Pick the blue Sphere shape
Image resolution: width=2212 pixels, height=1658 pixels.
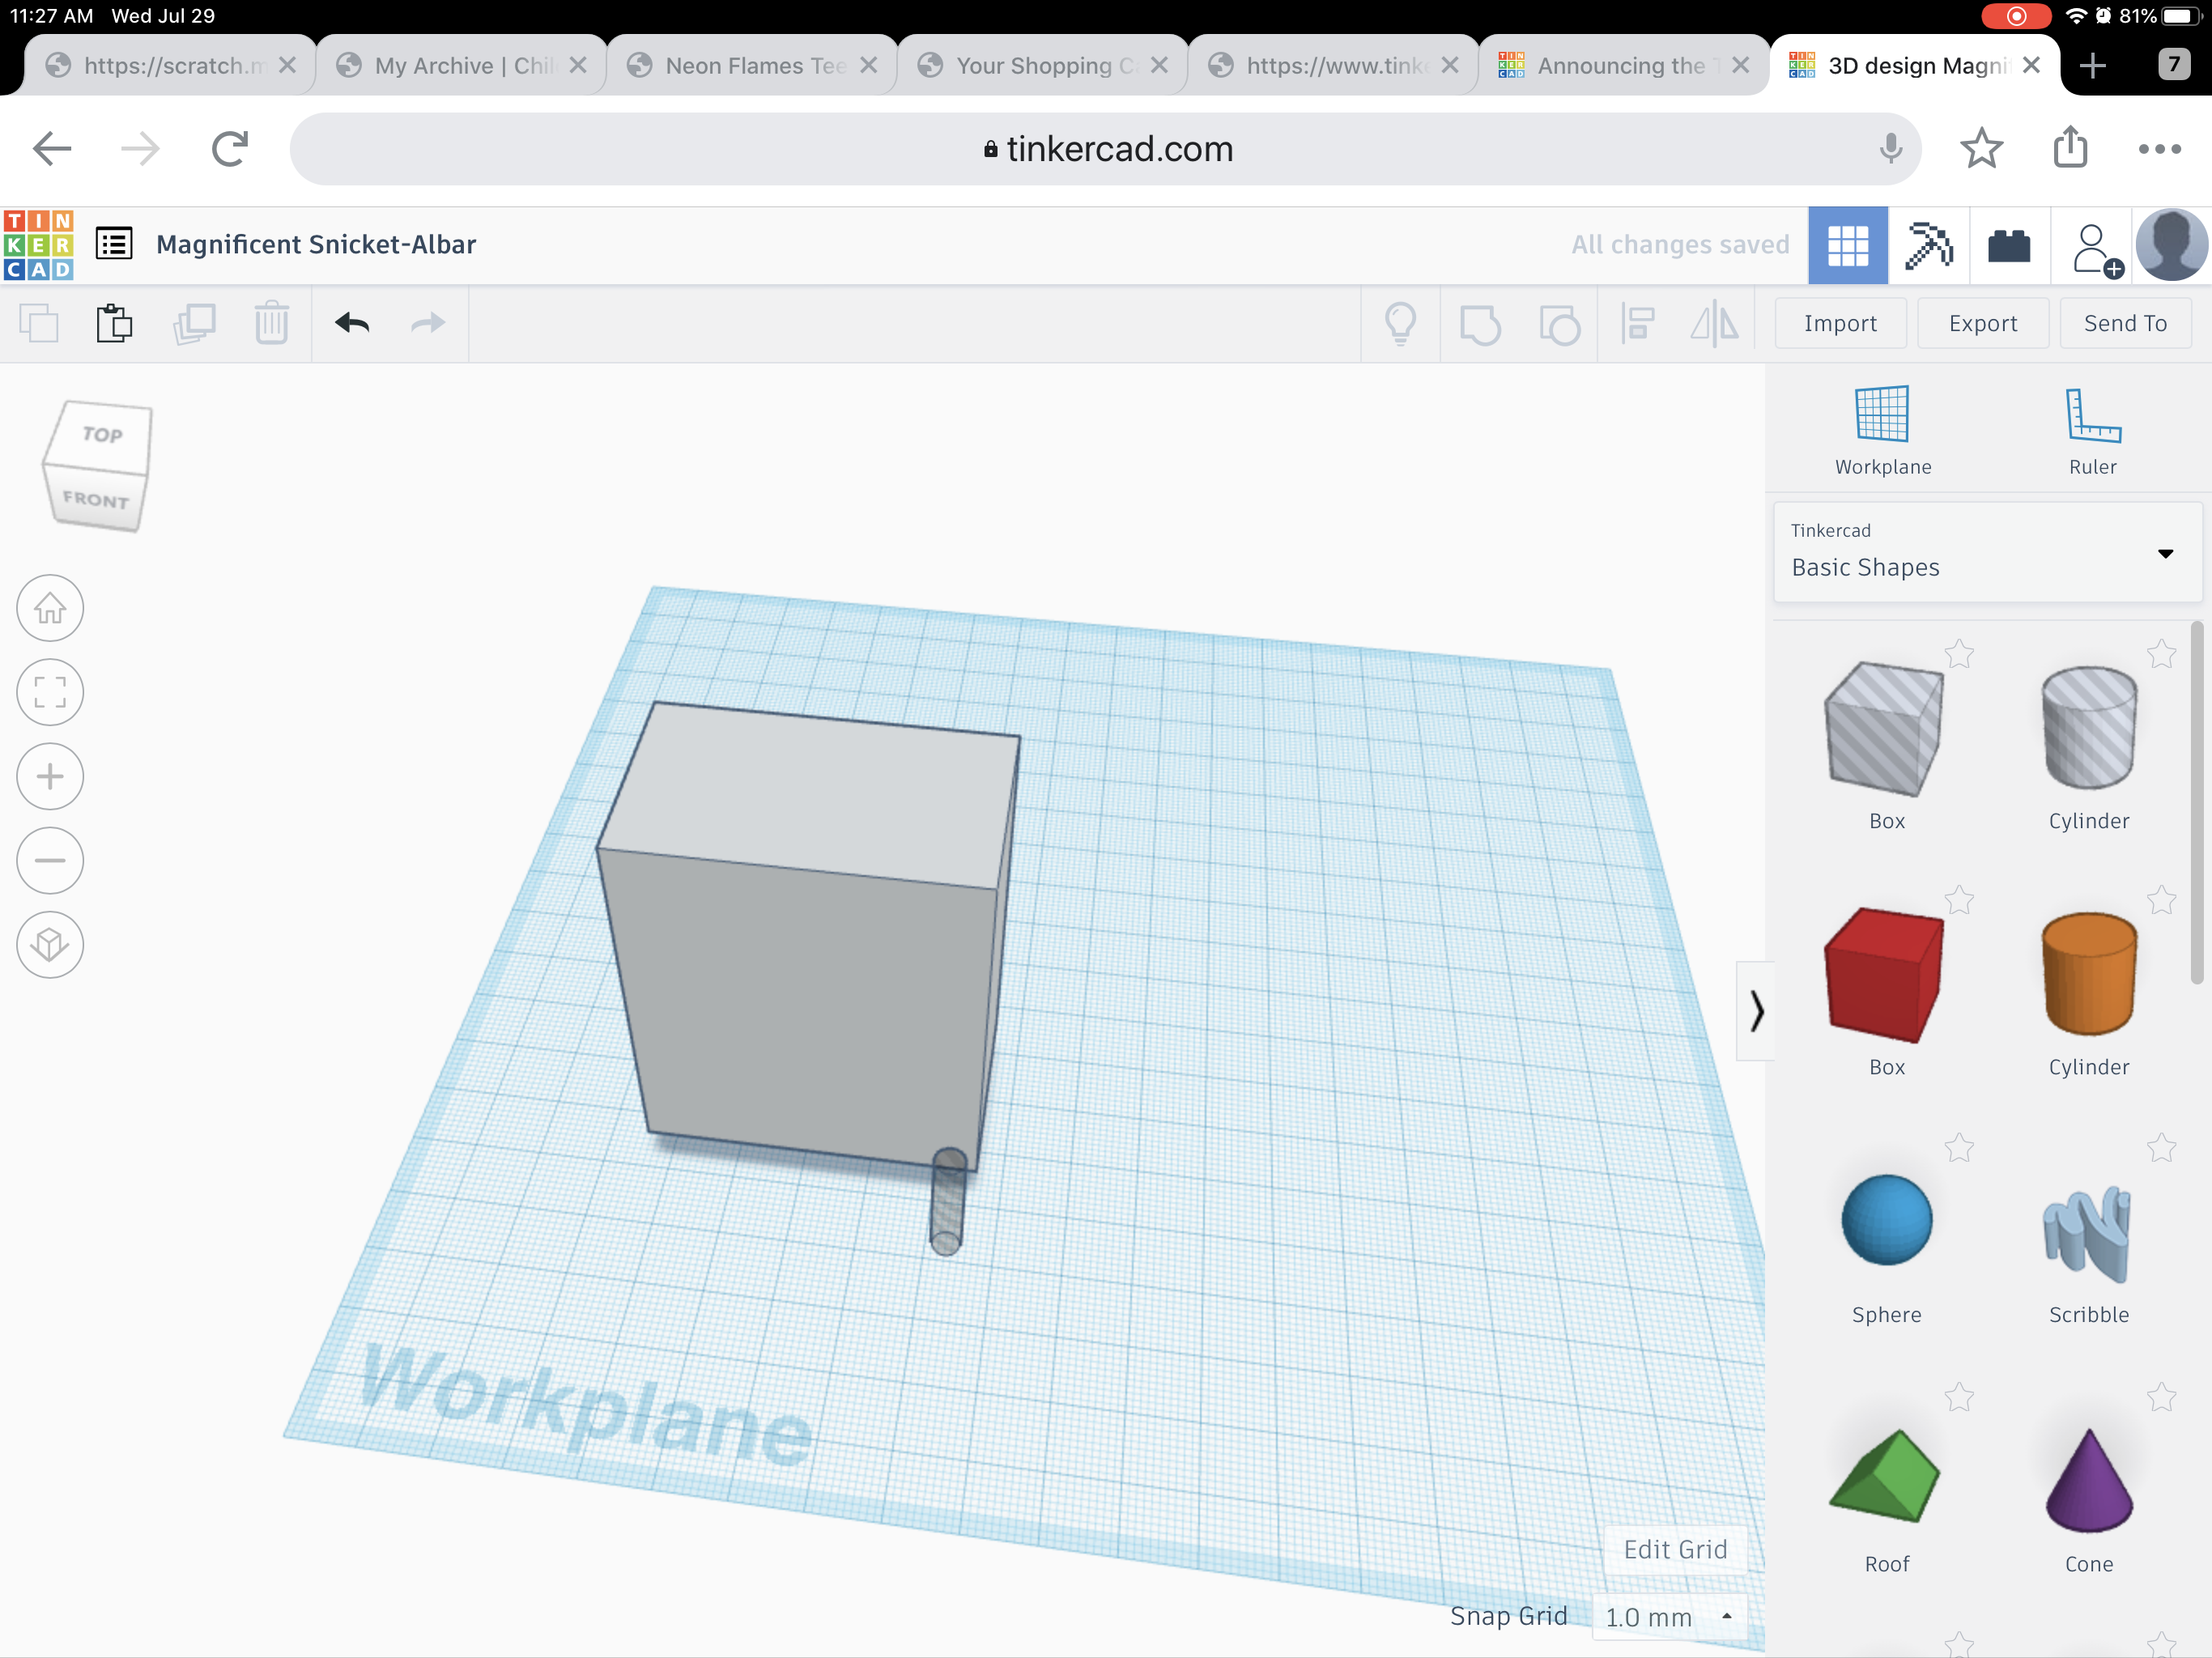pyautogui.click(x=1886, y=1220)
